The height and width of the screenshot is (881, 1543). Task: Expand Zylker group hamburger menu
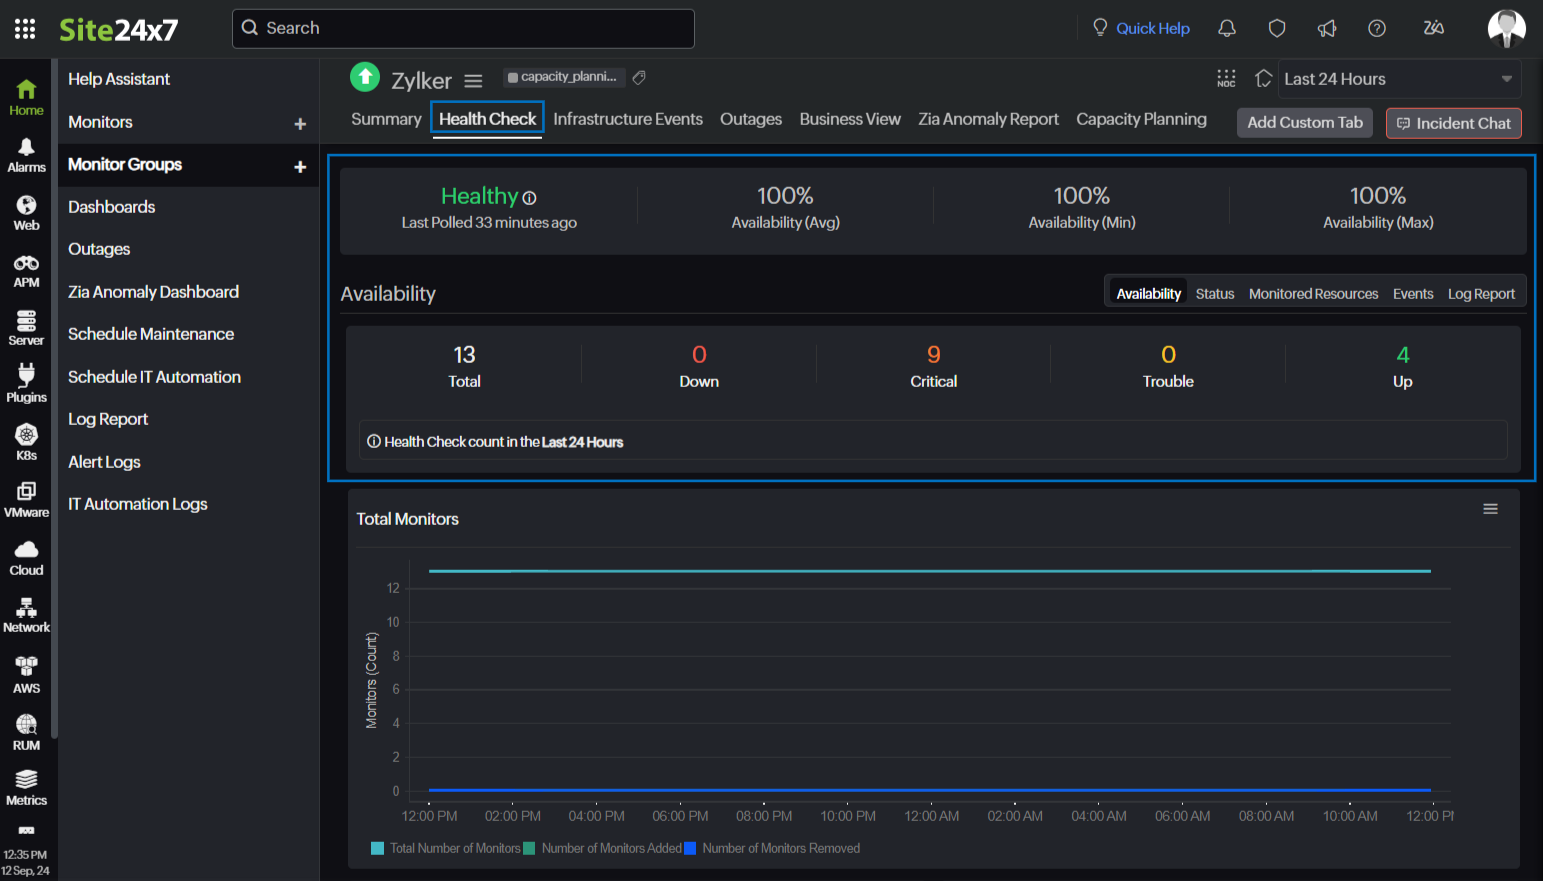coord(474,81)
